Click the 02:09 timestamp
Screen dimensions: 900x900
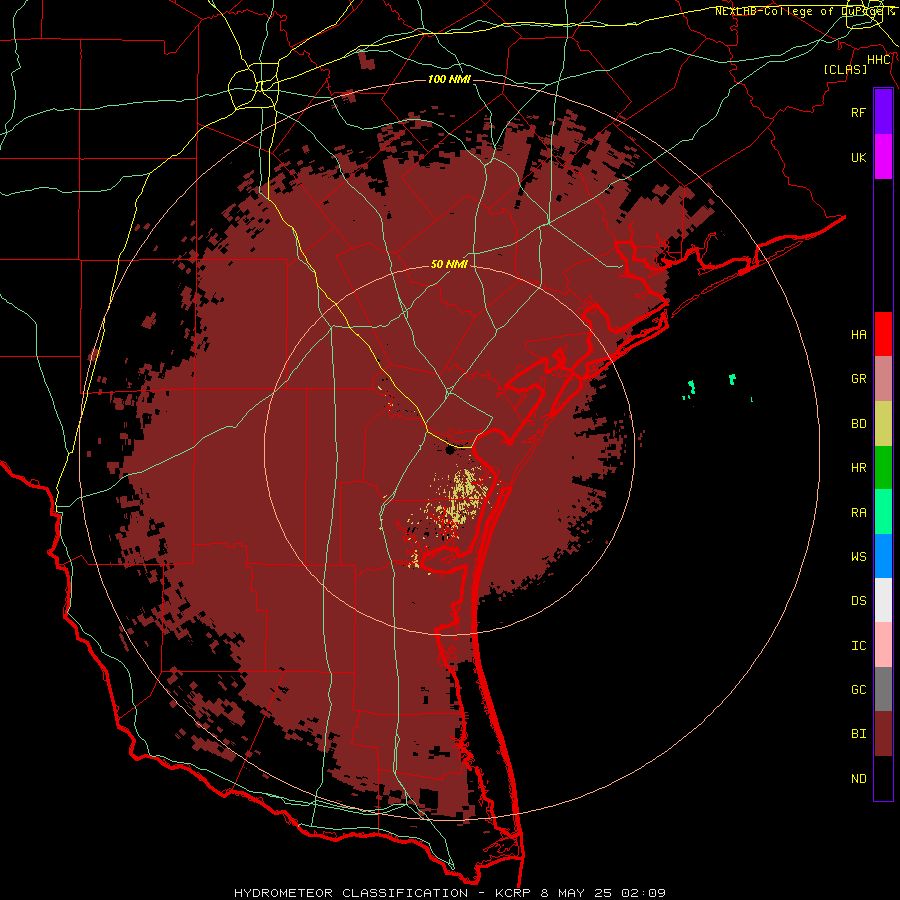click(x=642, y=893)
